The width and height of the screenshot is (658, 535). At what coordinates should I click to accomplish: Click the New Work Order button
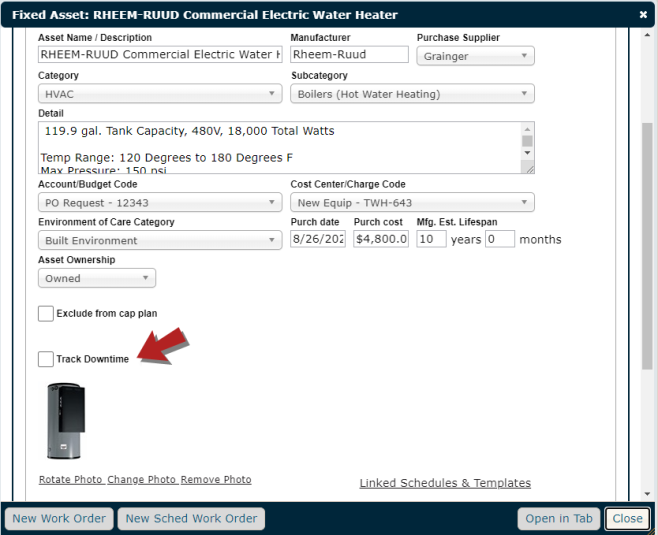(59, 519)
